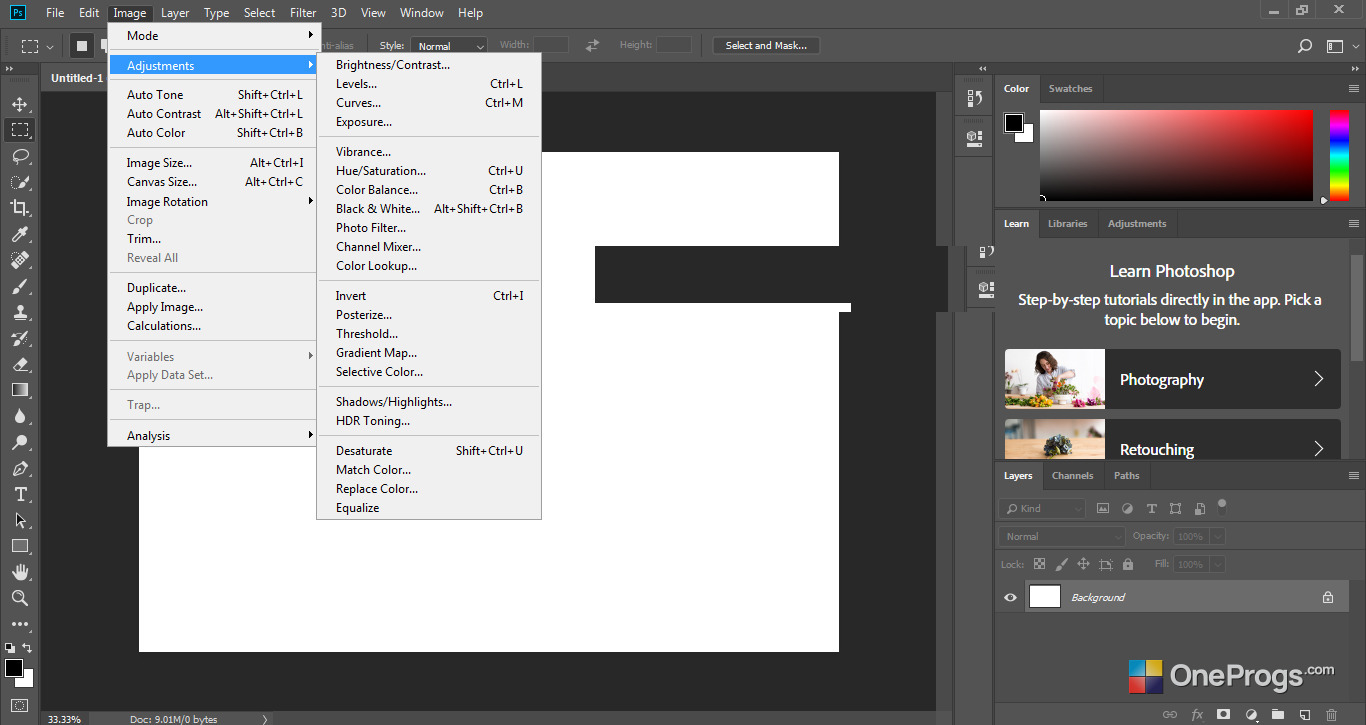The height and width of the screenshot is (725, 1366).
Task: Toggle lock transparent pixels
Action: 1040,564
